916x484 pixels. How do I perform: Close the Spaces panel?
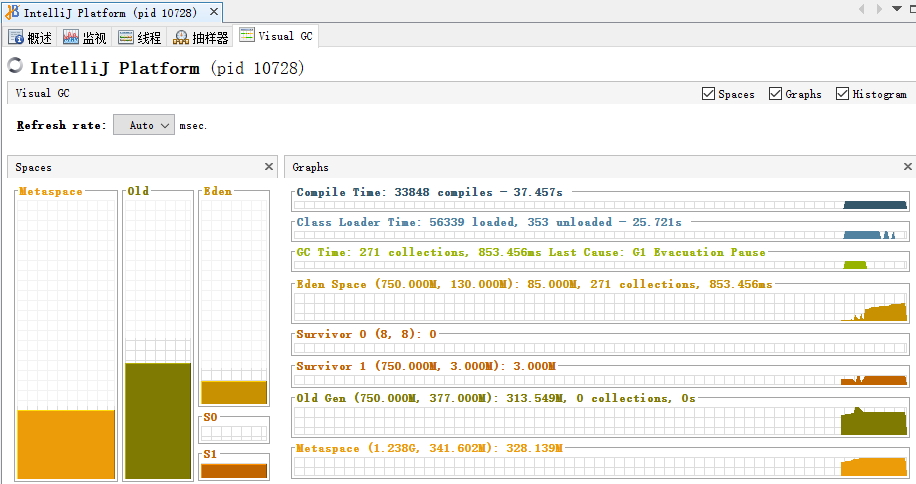point(268,167)
